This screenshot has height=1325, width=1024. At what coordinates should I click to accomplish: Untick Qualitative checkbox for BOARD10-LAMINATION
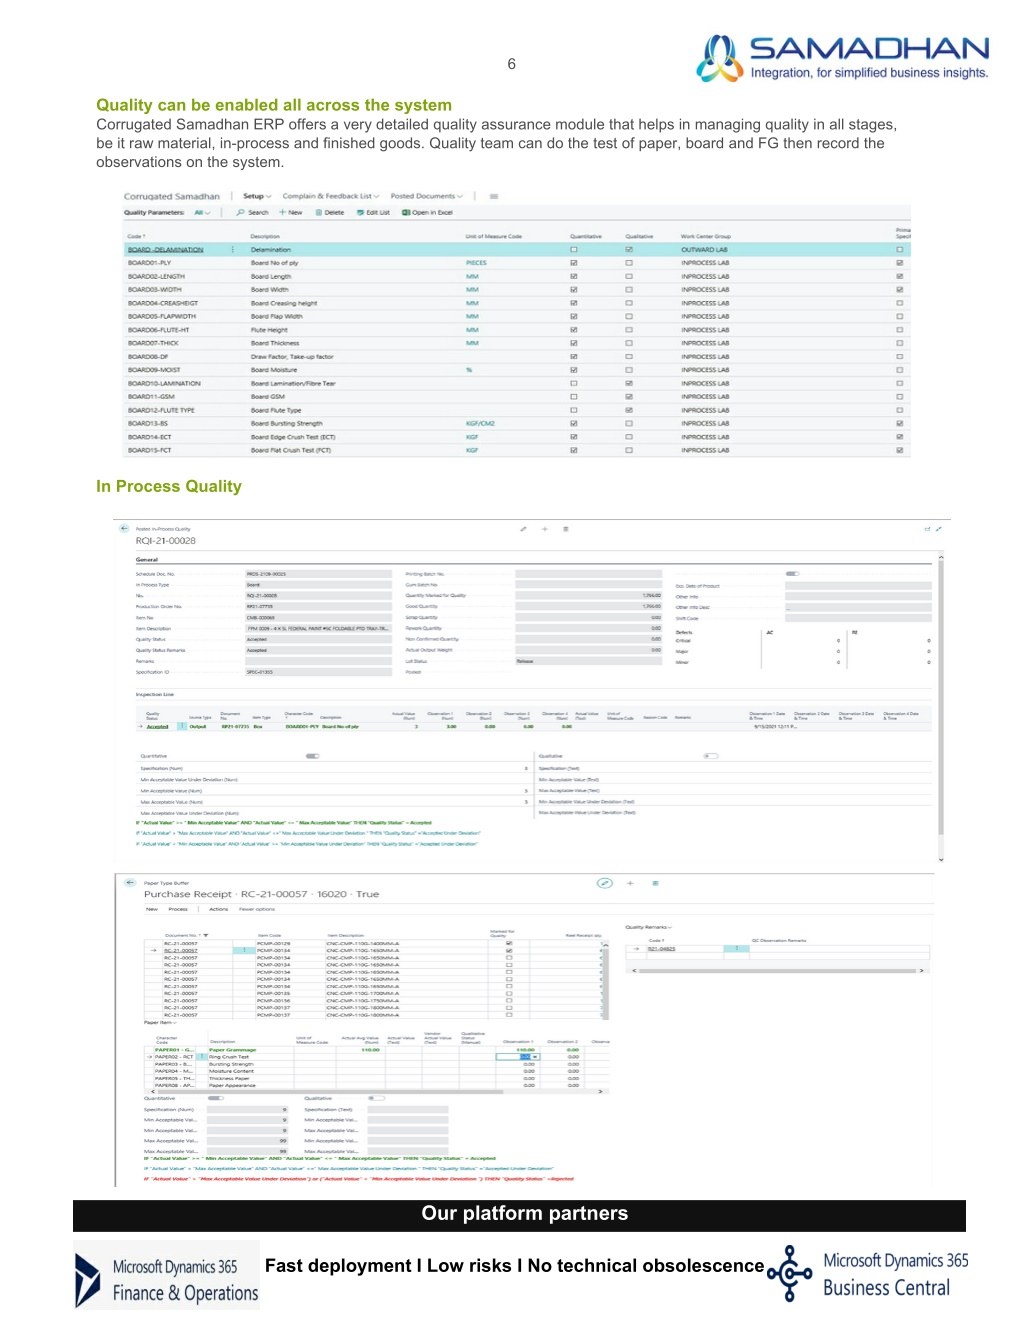[x=629, y=383]
